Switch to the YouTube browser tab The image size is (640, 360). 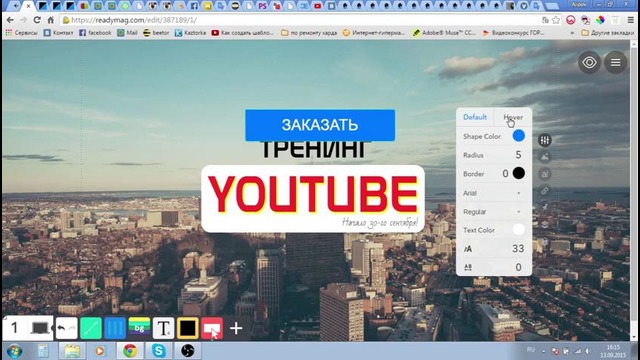click(x=318, y=6)
